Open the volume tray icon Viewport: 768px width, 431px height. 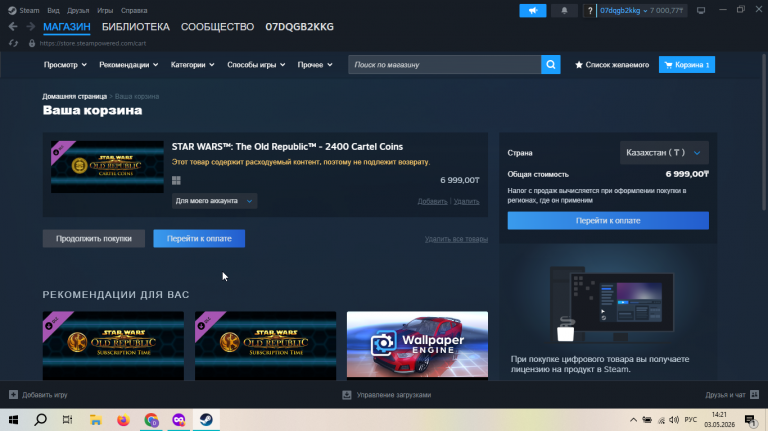point(674,420)
